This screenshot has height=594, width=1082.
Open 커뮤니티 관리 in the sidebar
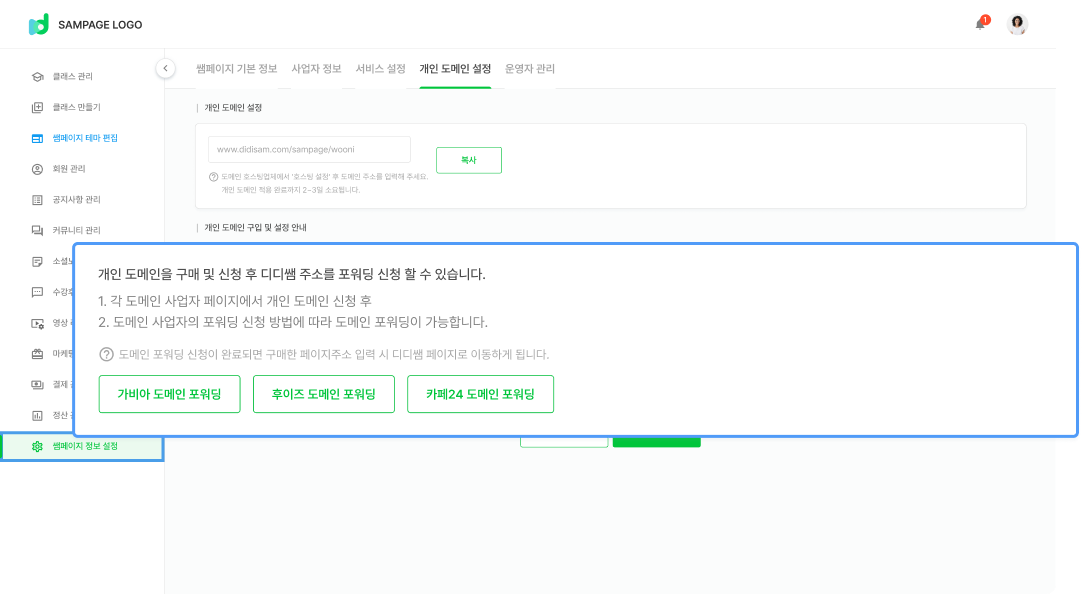(x=76, y=230)
